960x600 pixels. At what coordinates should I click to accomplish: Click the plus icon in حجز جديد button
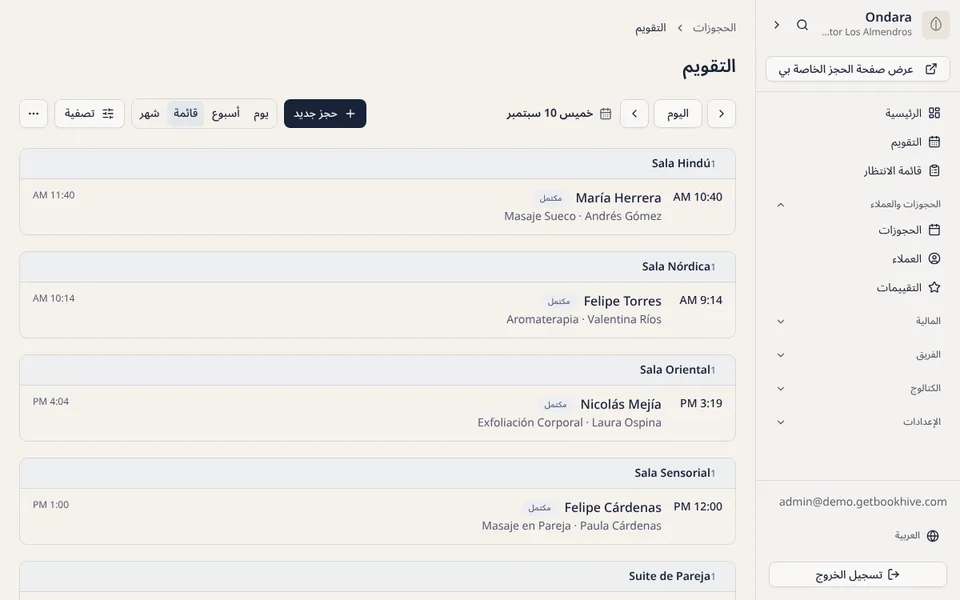click(350, 113)
